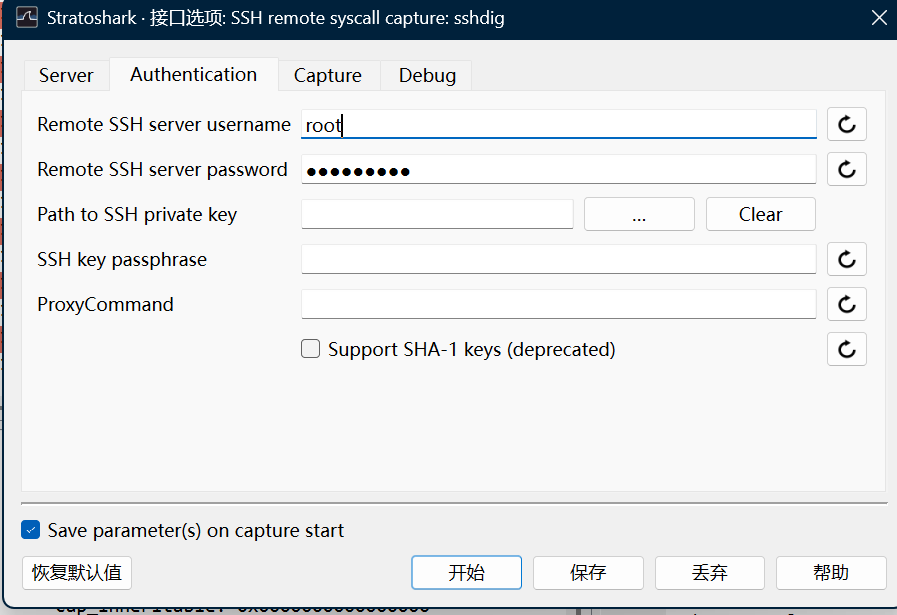
Task: Open help via 帮助 button
Action: pyautogui.click(x=831, y=573)
